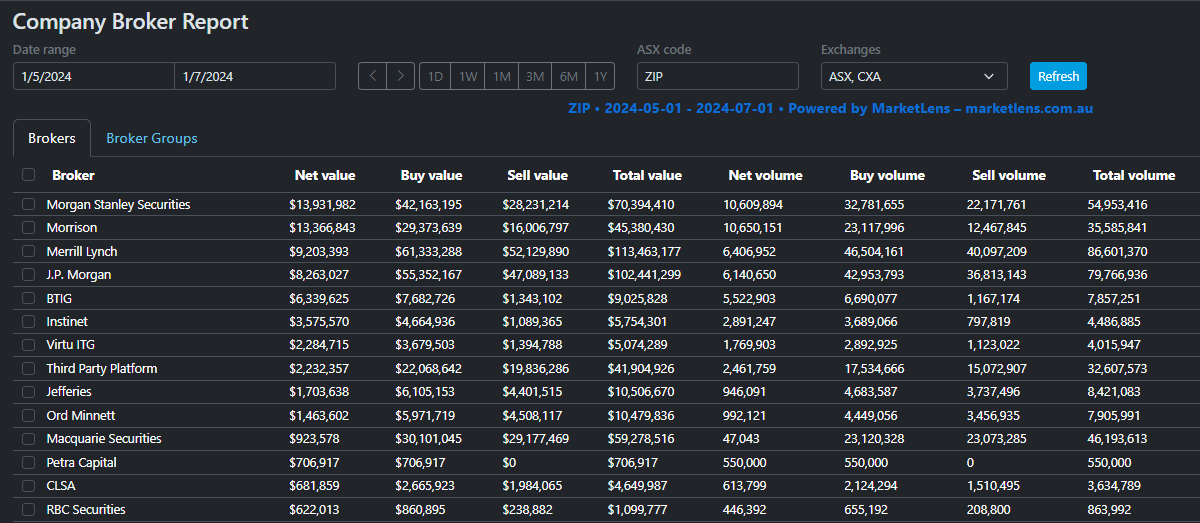This screenshot has width=1200, height=523.
Task: Click broker name RBC Securities
Action: 86,510
